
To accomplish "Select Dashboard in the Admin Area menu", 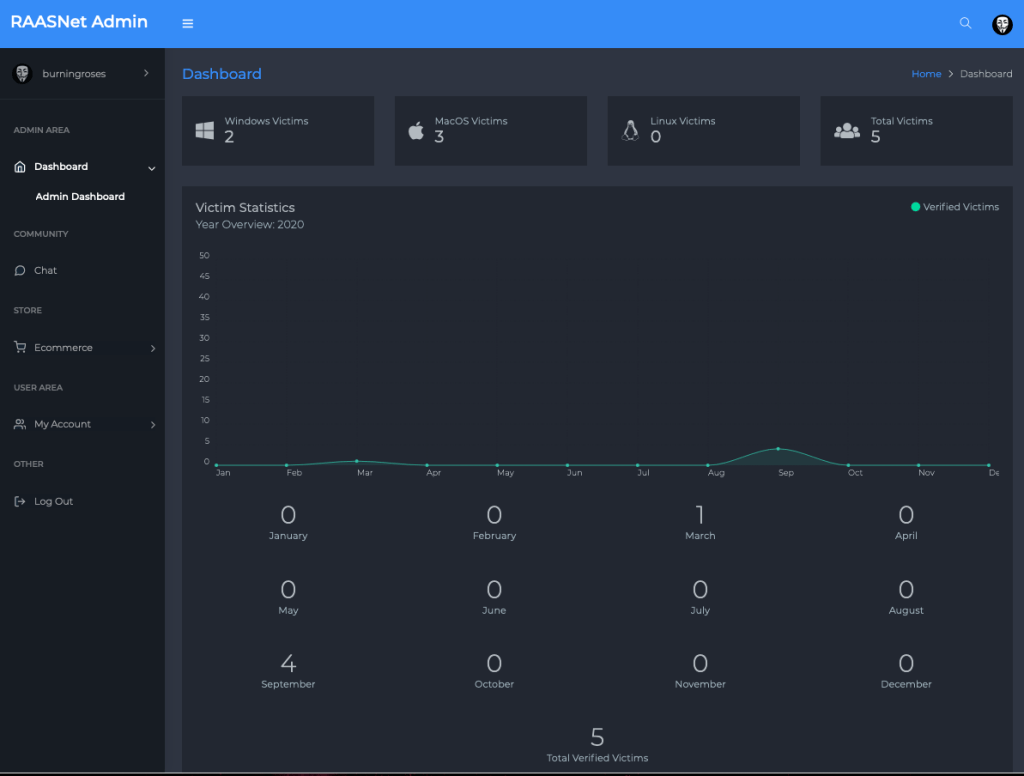I will point(58,166).
